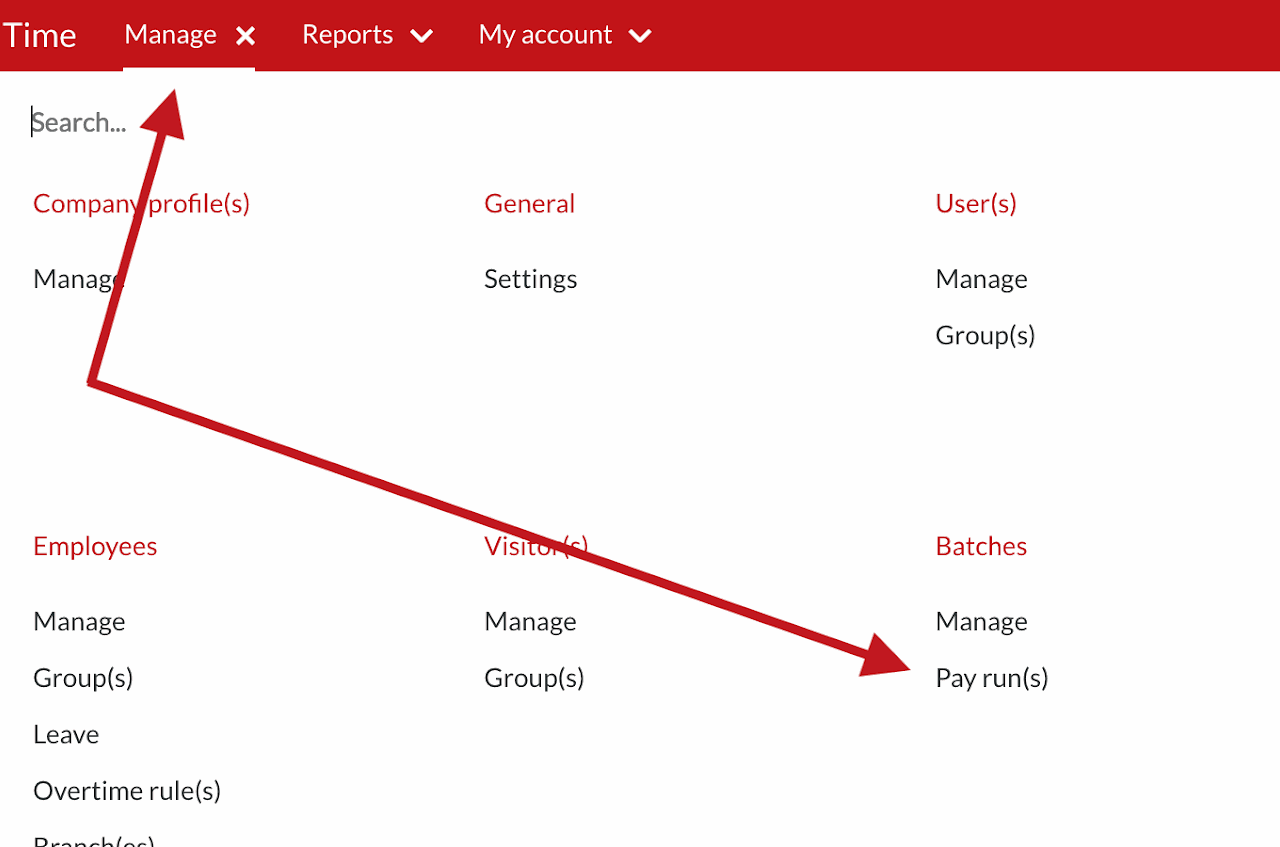1280x847 pixels.
Task: Open Group(s) under User(s)
Action: point(985,335)
